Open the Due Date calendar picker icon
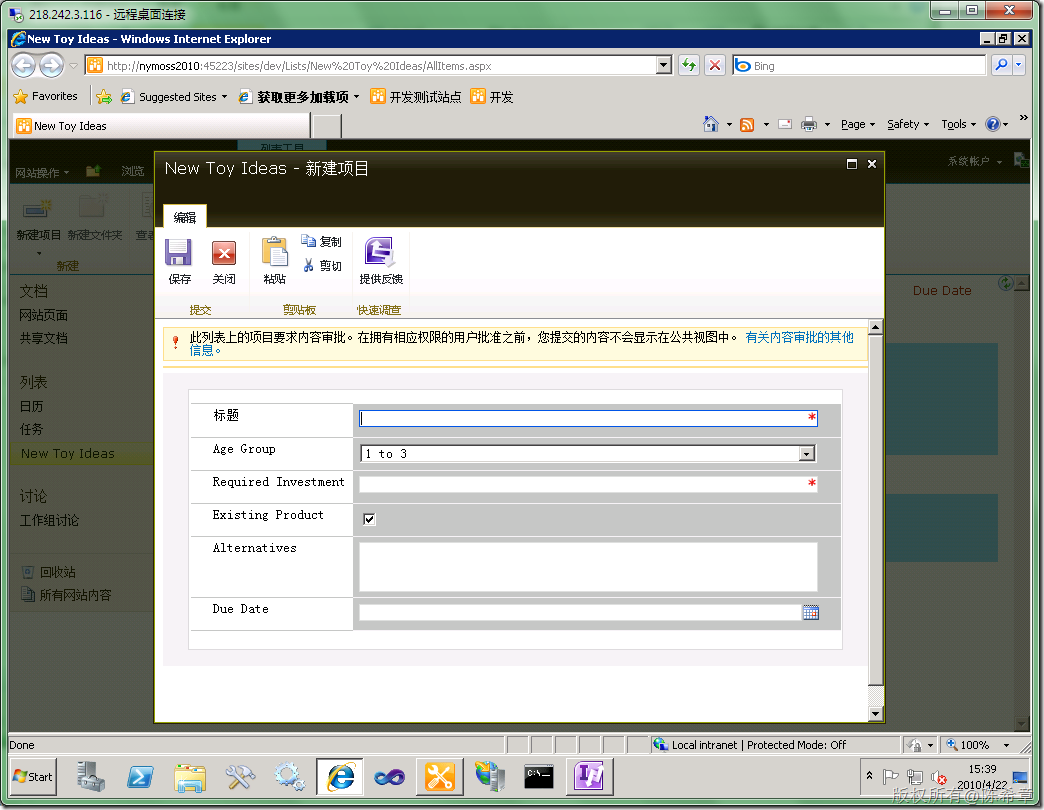The image size is (1044, 810). 810,612
